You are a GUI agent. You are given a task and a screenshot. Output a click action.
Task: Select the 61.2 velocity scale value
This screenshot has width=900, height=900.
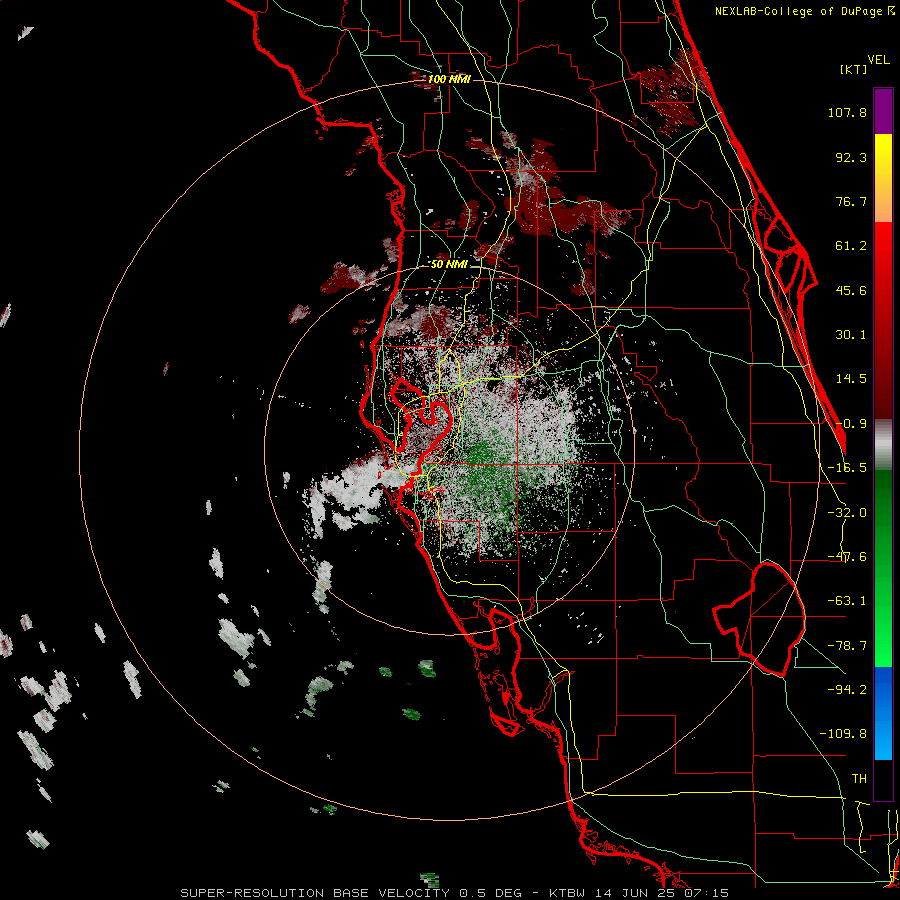[851, 246]
